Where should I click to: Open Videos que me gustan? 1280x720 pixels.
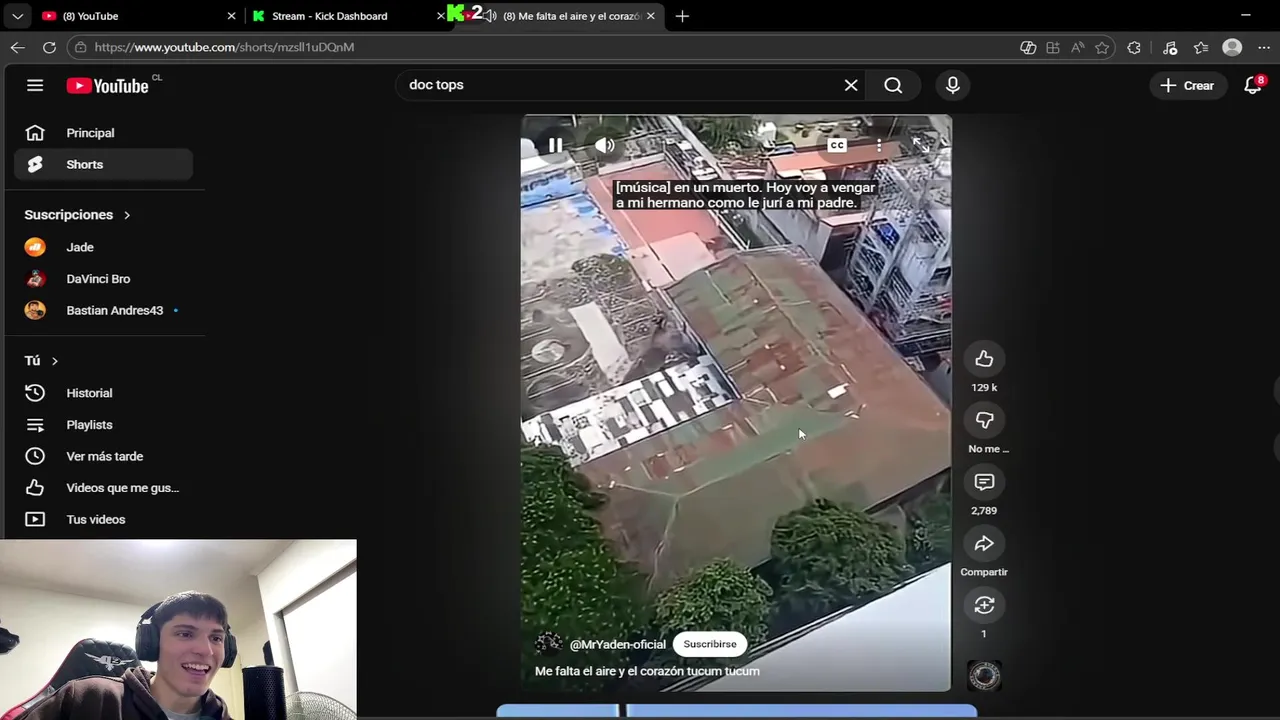click(104, 488)
